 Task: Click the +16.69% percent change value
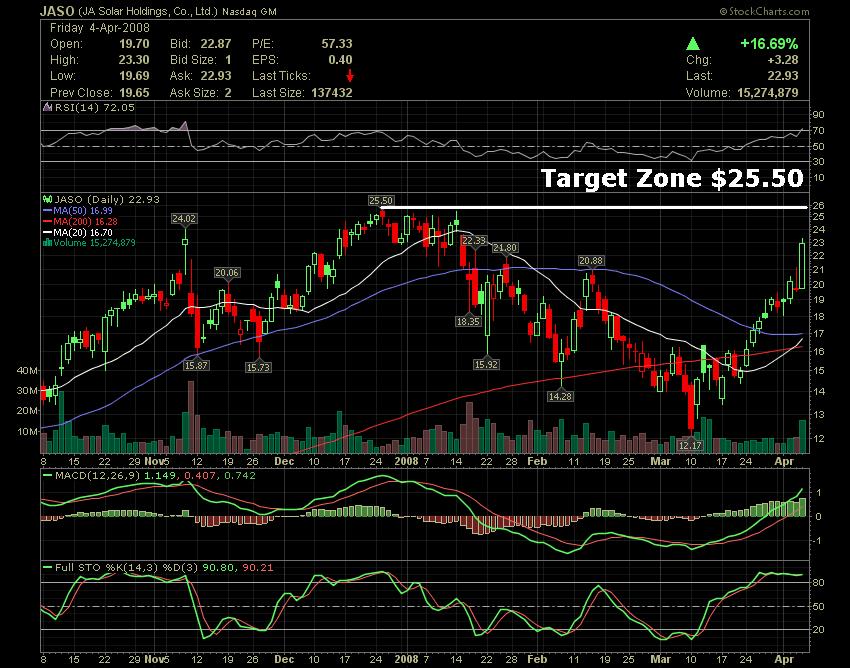pos(769,44)
